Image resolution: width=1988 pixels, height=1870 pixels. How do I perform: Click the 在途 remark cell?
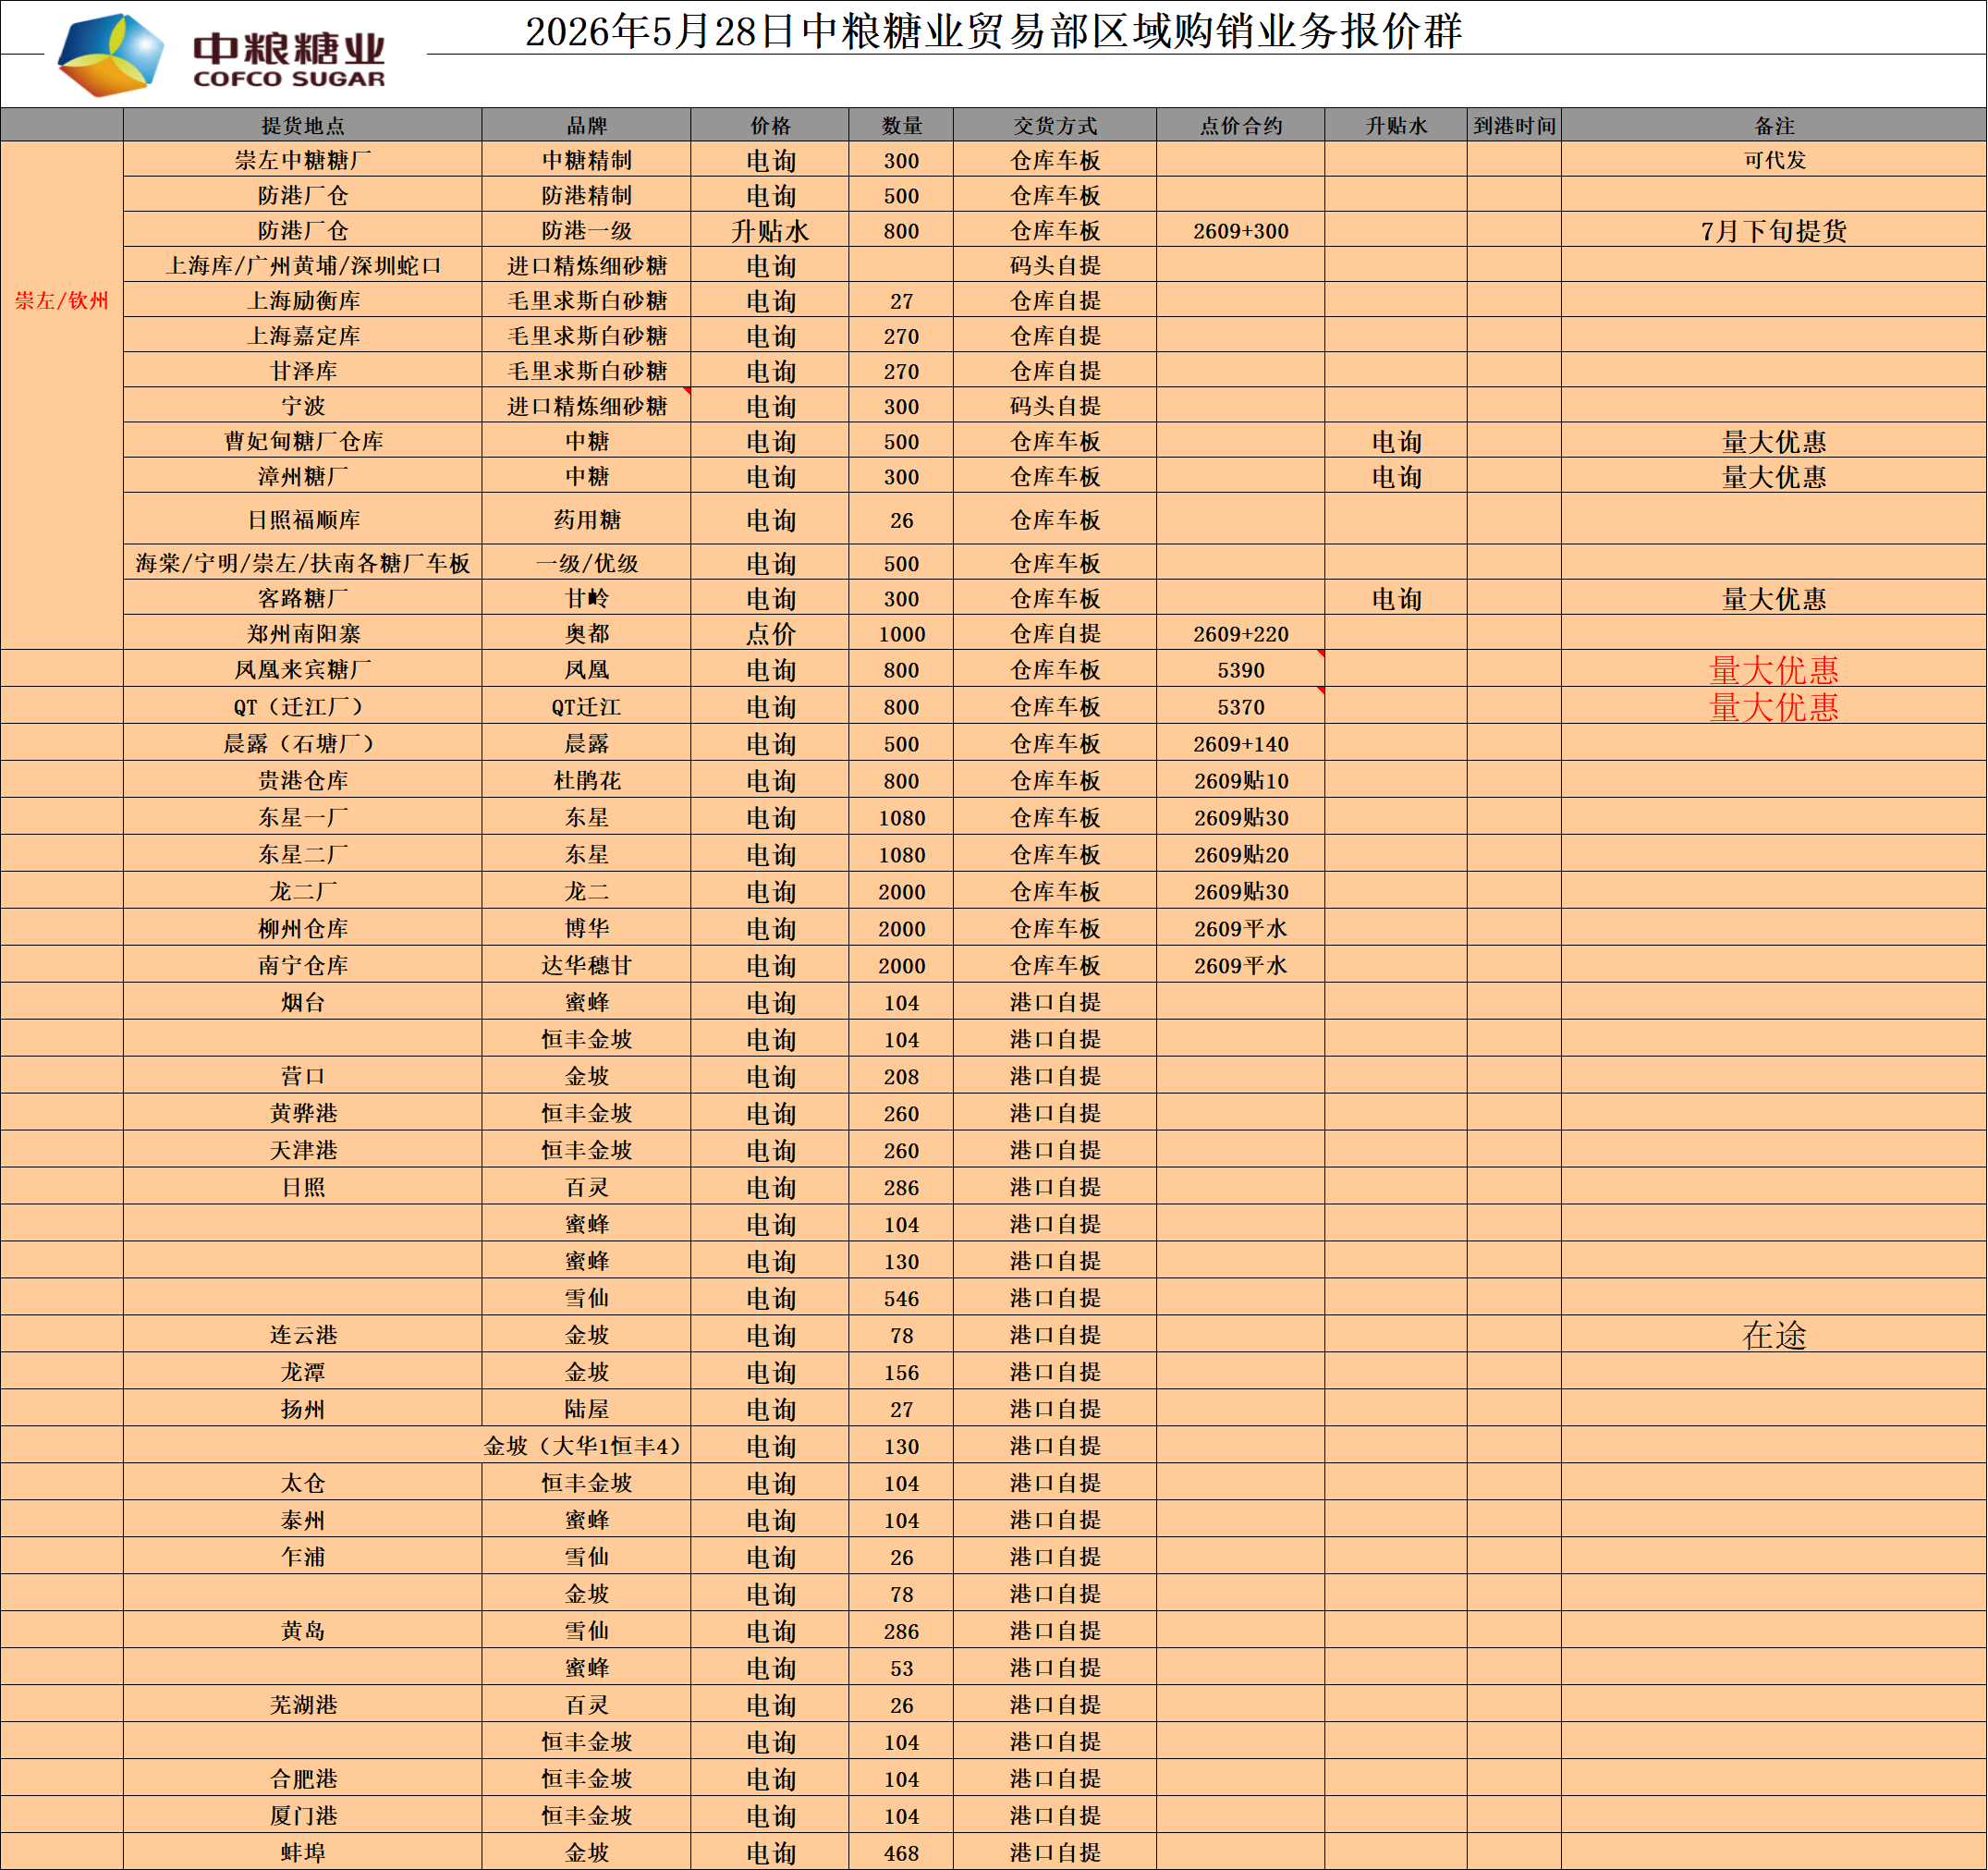(x=1774, y=1334)
